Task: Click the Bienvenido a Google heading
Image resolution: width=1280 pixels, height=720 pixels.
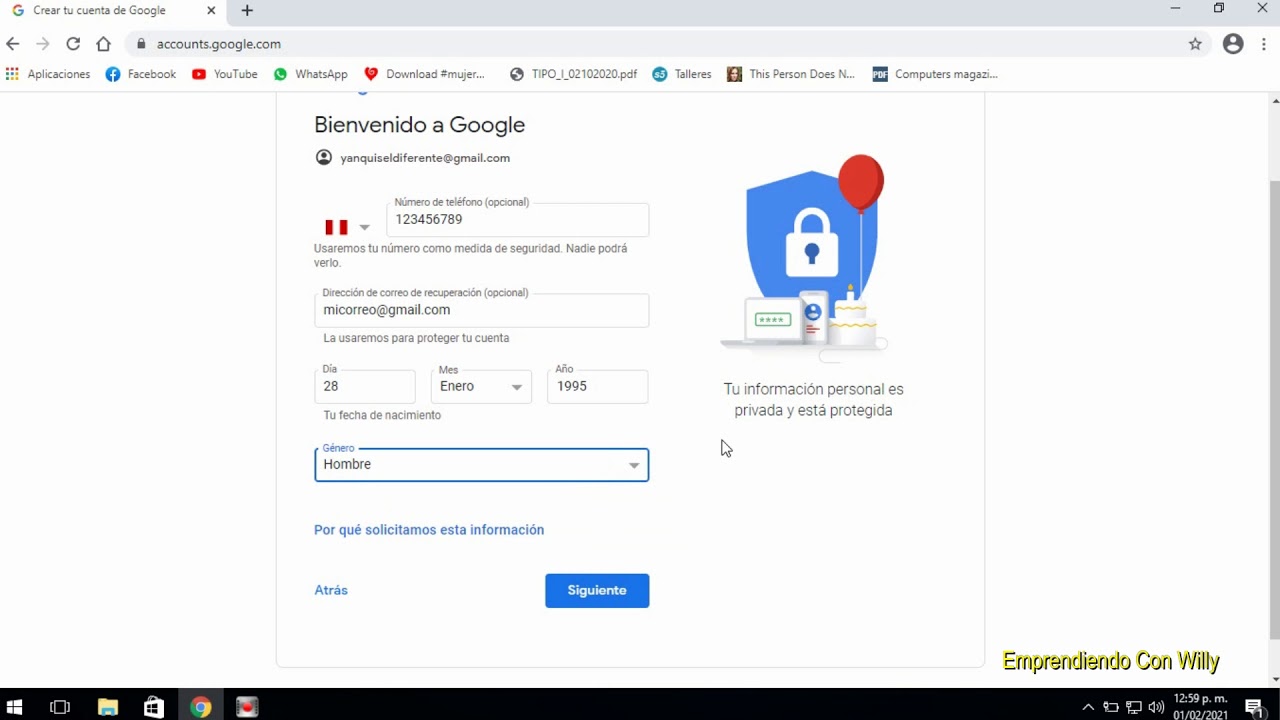Action: pos(419,125)
